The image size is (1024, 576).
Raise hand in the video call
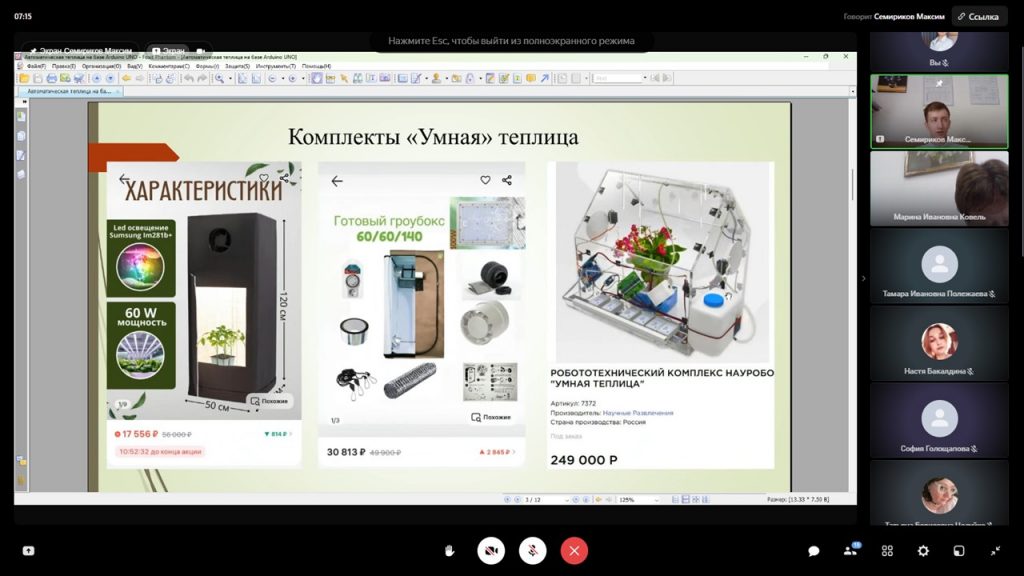click(449, 551)
